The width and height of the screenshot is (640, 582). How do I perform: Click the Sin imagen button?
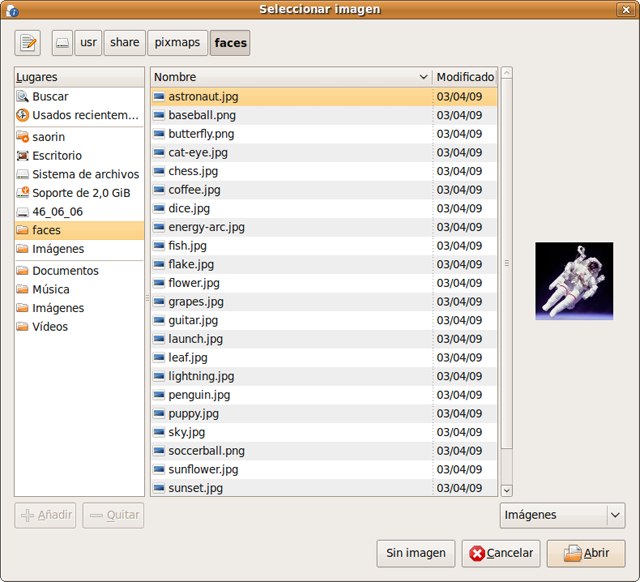[416, 553]
